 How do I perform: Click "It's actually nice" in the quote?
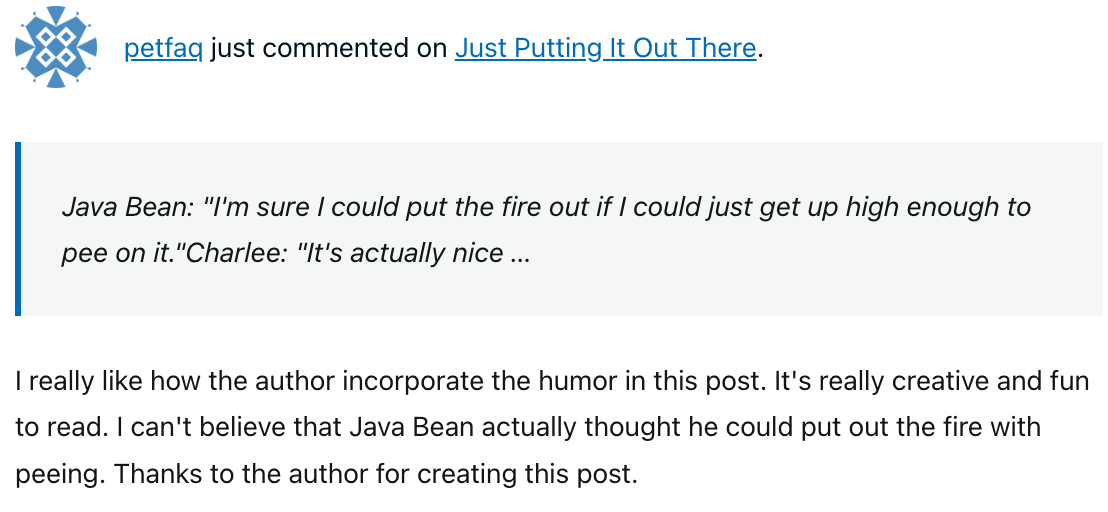click(x=399, y=253)
